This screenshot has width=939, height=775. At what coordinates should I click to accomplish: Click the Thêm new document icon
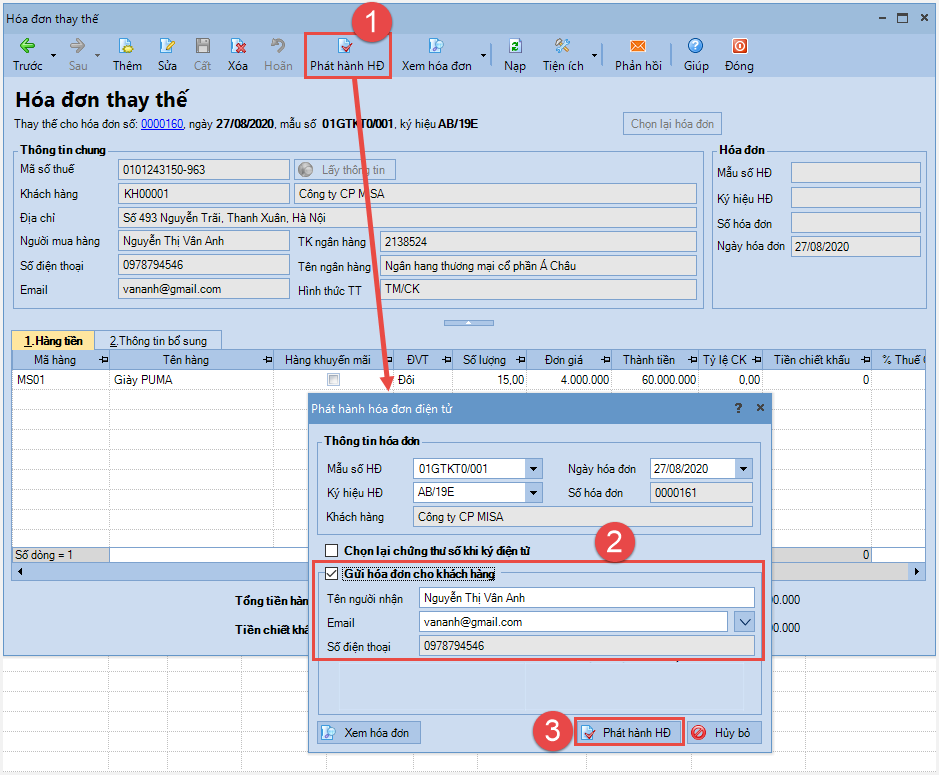tap(126, 46)
